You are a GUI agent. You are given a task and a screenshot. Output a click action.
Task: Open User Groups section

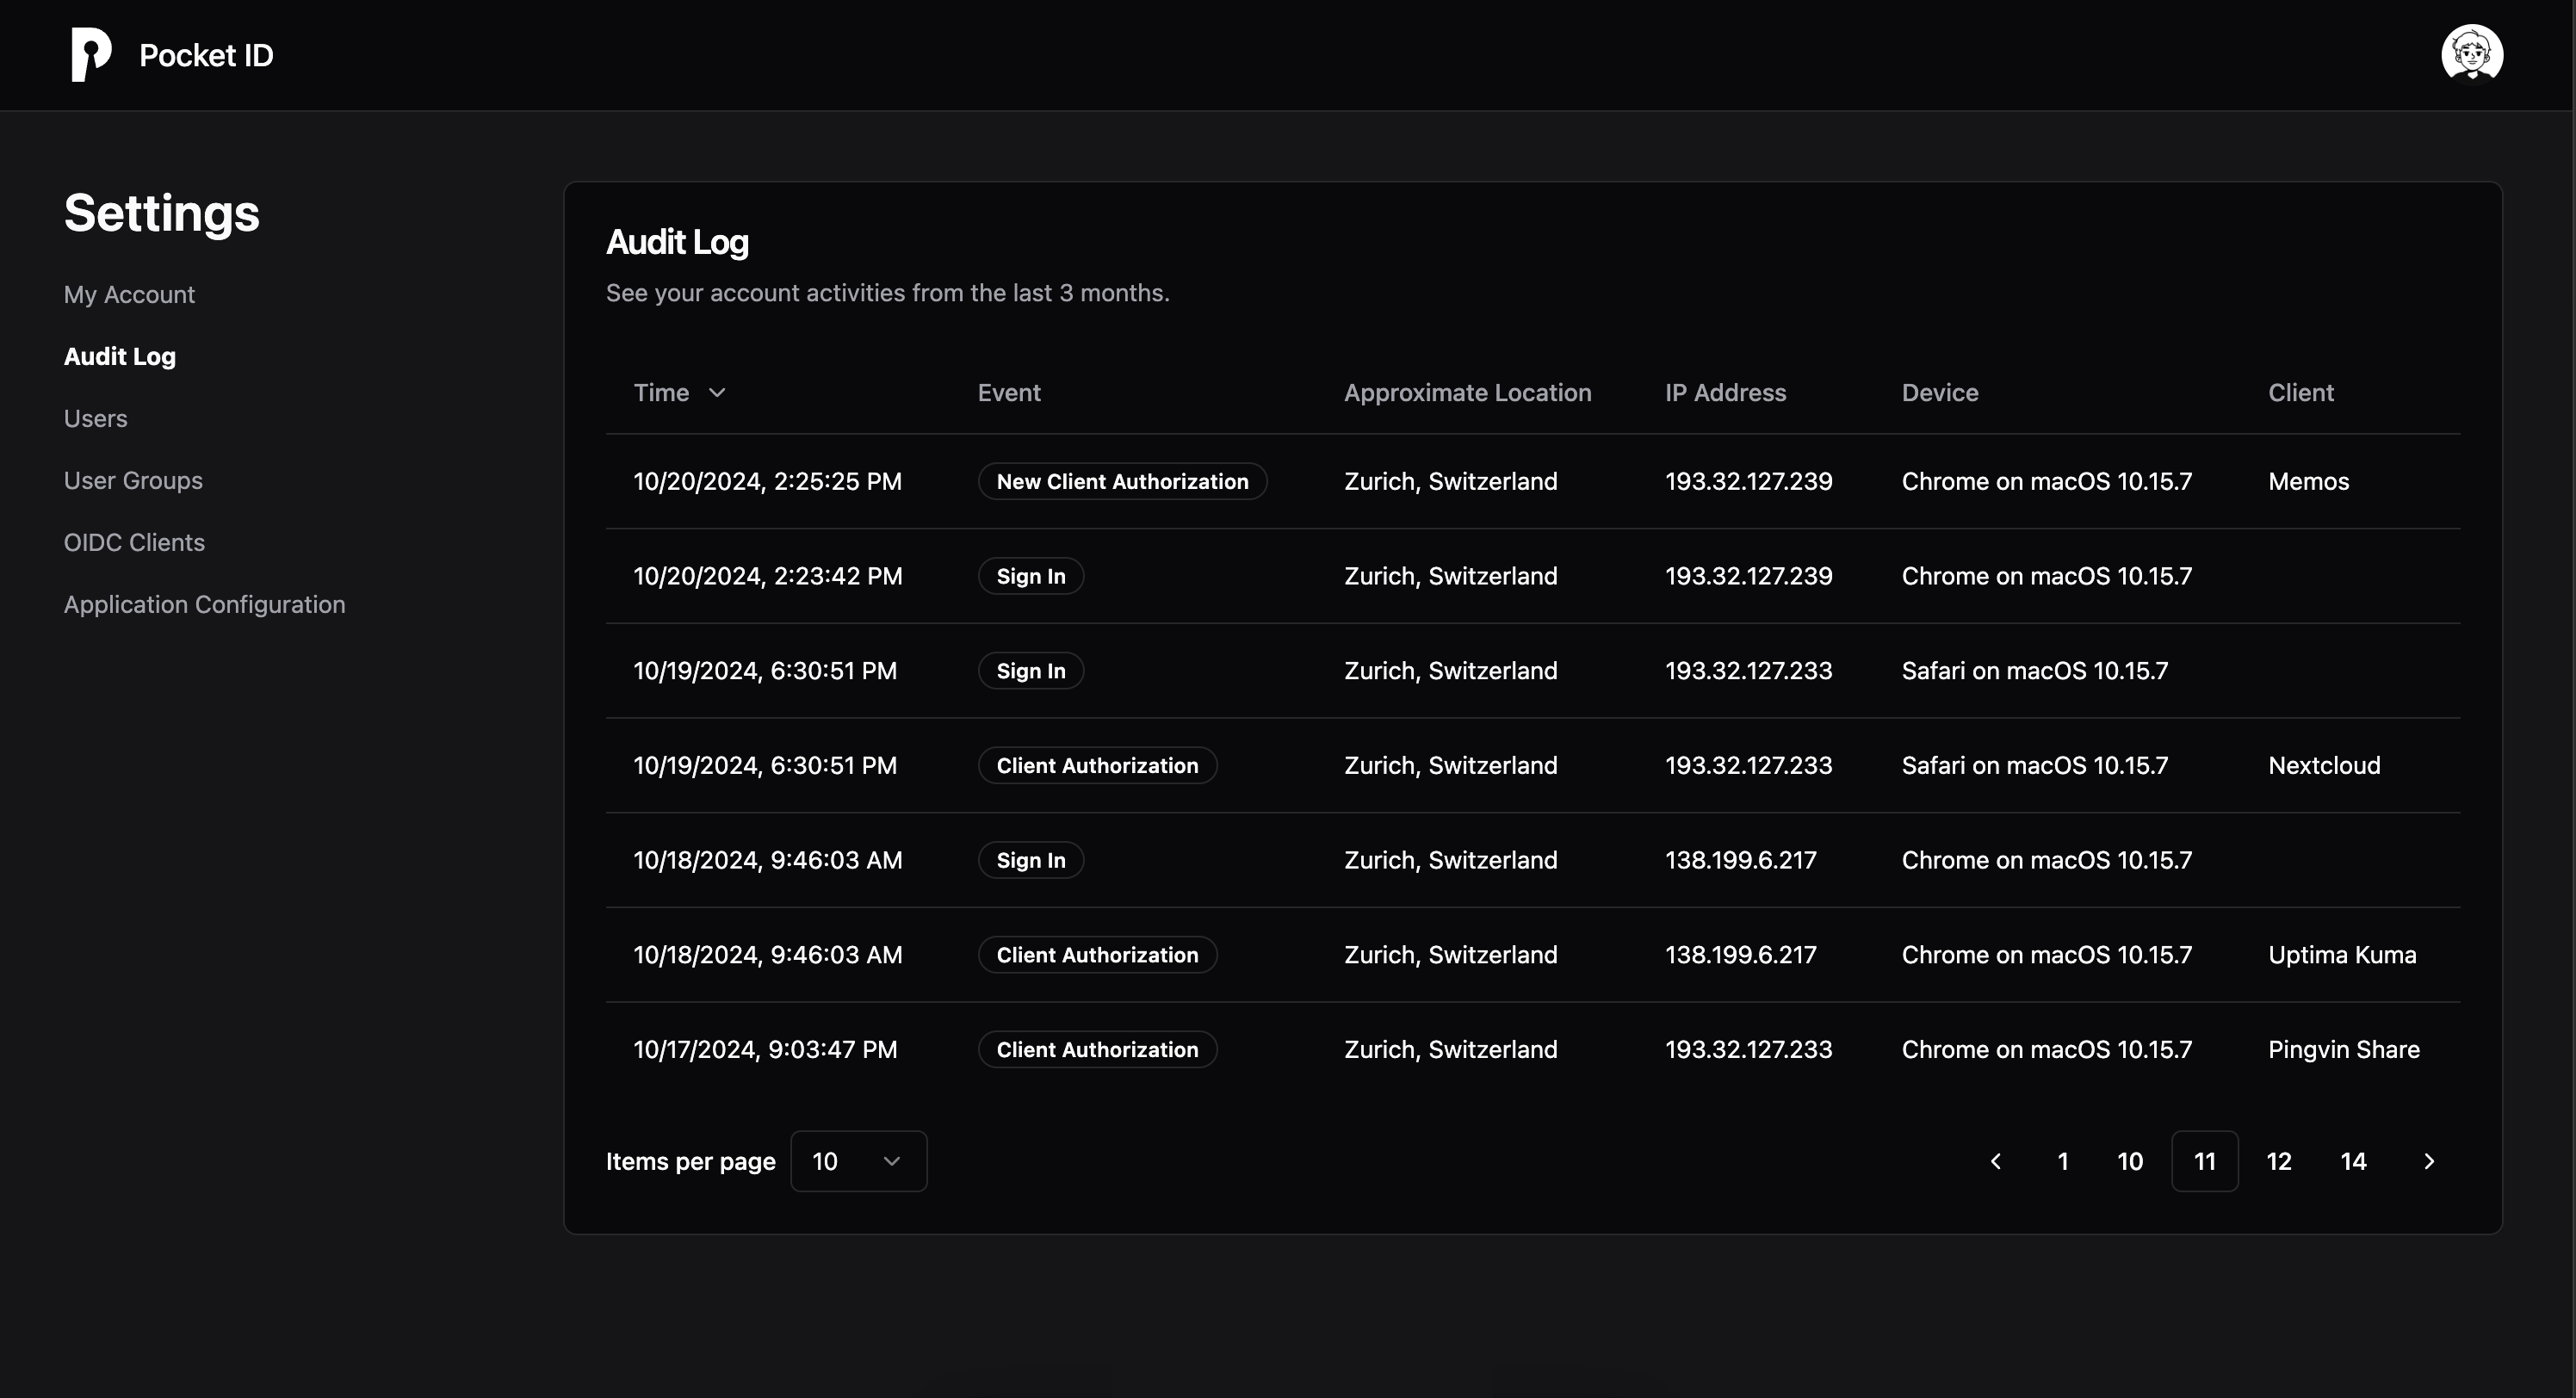point(133,481)
